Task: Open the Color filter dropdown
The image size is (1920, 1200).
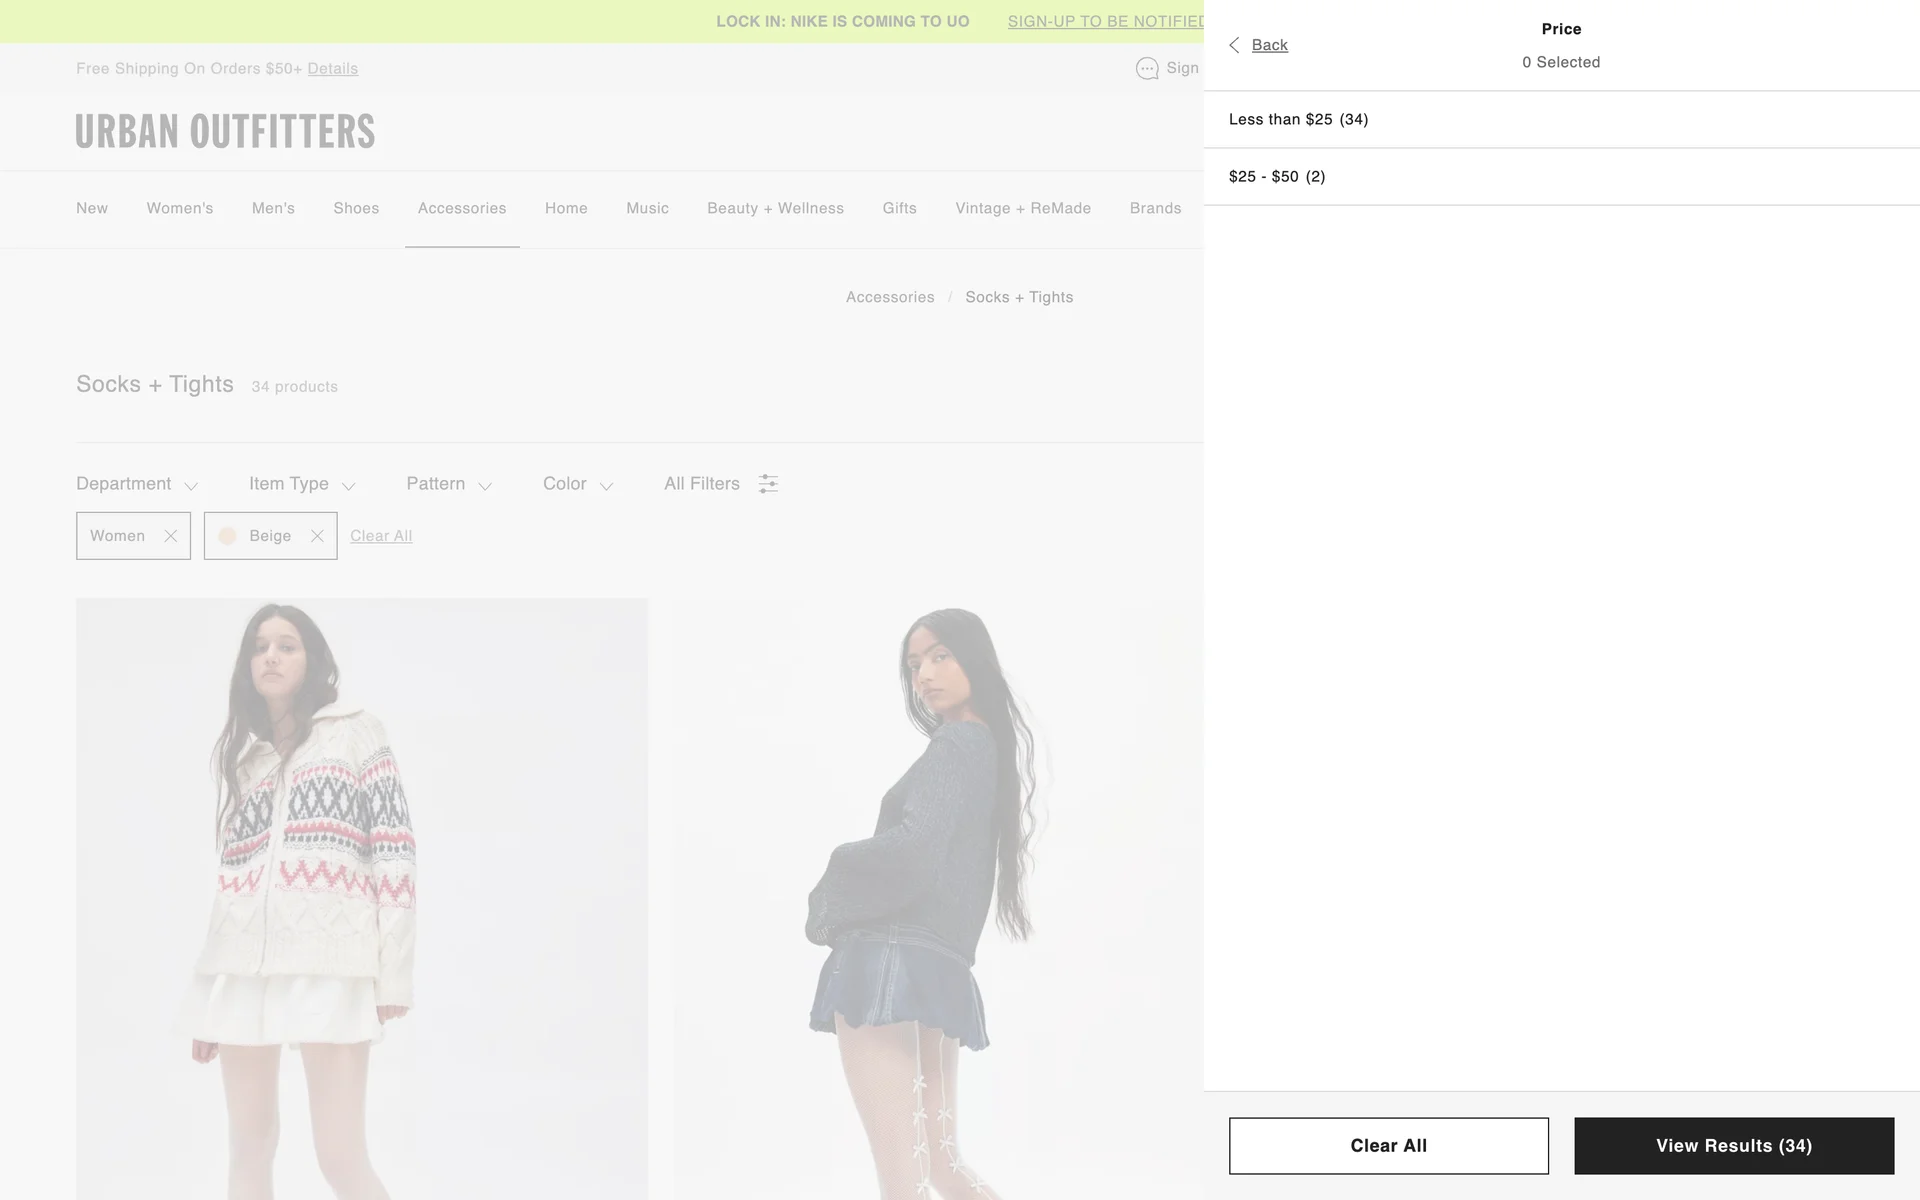Action: click(x=578, y=484)
